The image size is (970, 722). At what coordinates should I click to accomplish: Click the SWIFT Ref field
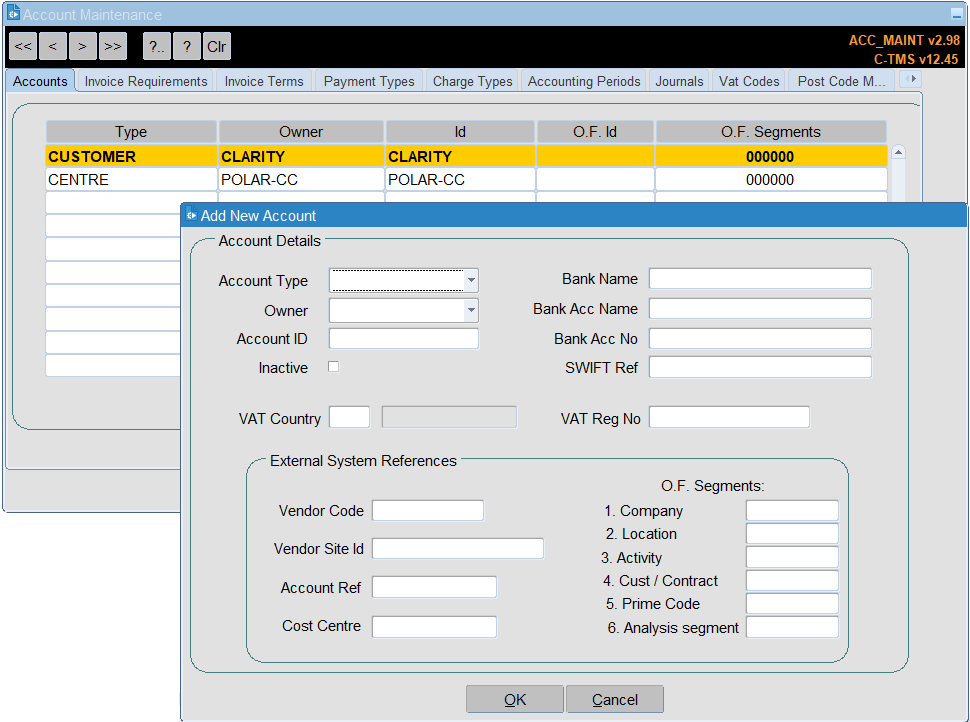760,367
